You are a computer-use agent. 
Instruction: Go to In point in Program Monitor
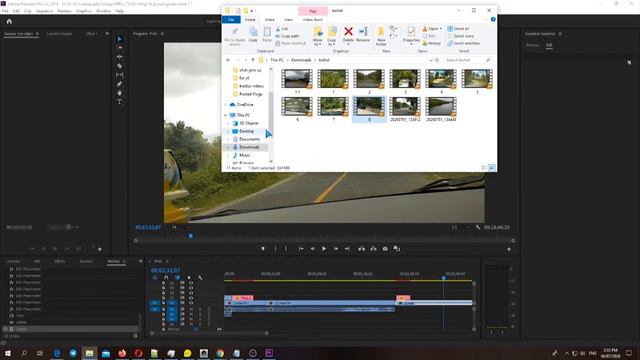(301, 249)
